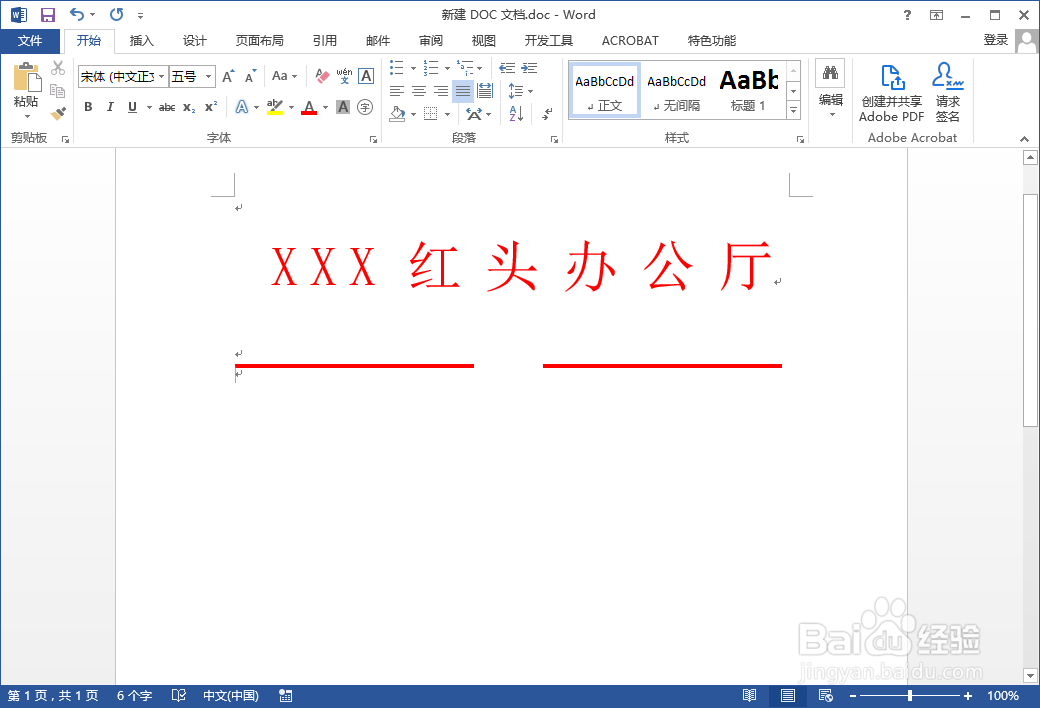
Task: Open the font name dropdown showing 宋体
Action: tap(162, 75)
